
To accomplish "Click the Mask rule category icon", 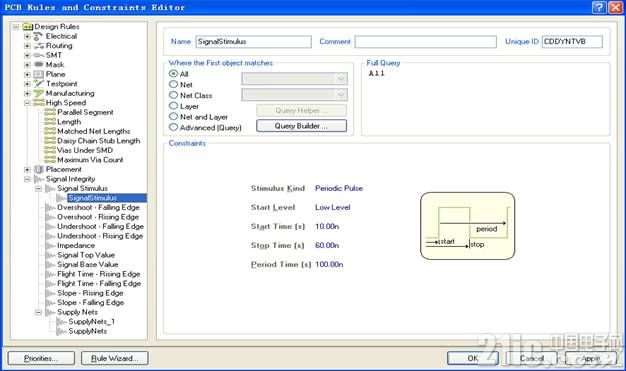I will click(x=38, y=65).
